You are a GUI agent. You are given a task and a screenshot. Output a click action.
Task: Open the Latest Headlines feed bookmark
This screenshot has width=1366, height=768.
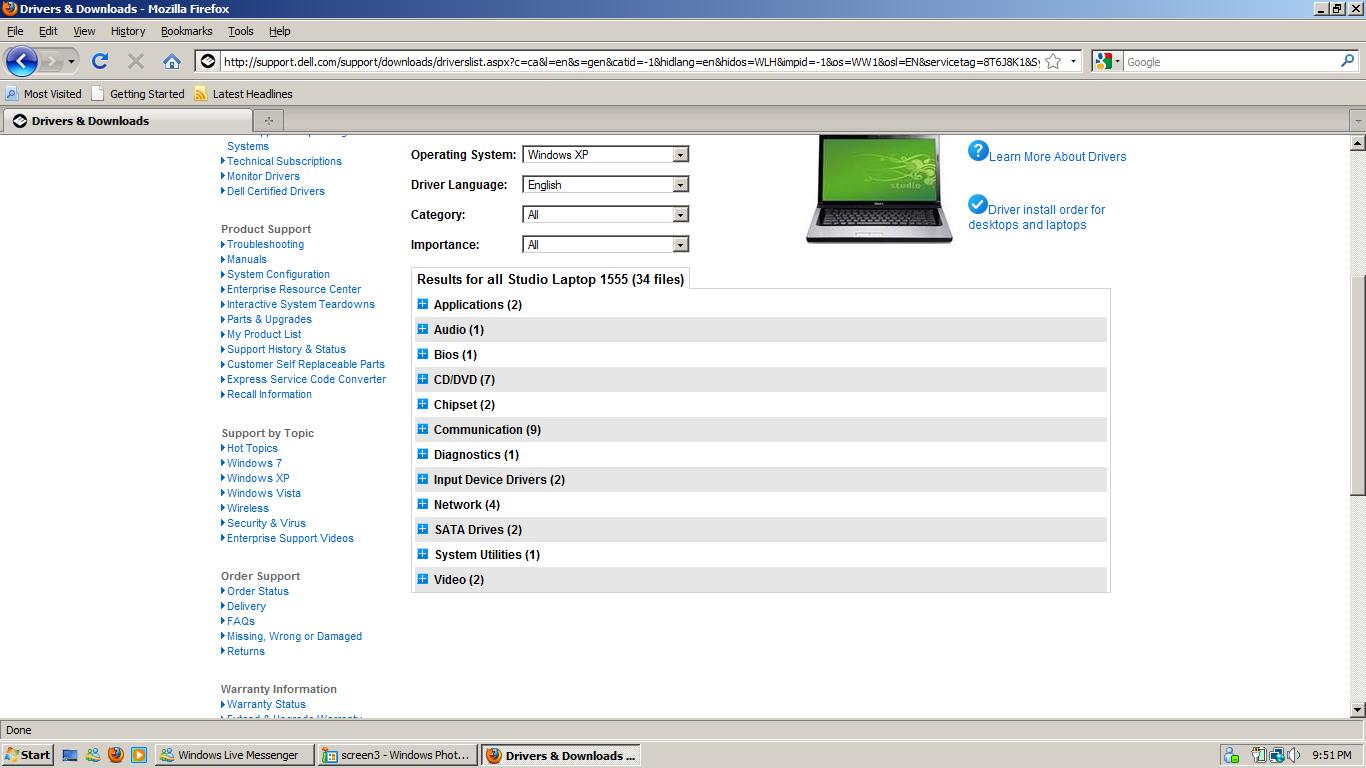(243, 94)
